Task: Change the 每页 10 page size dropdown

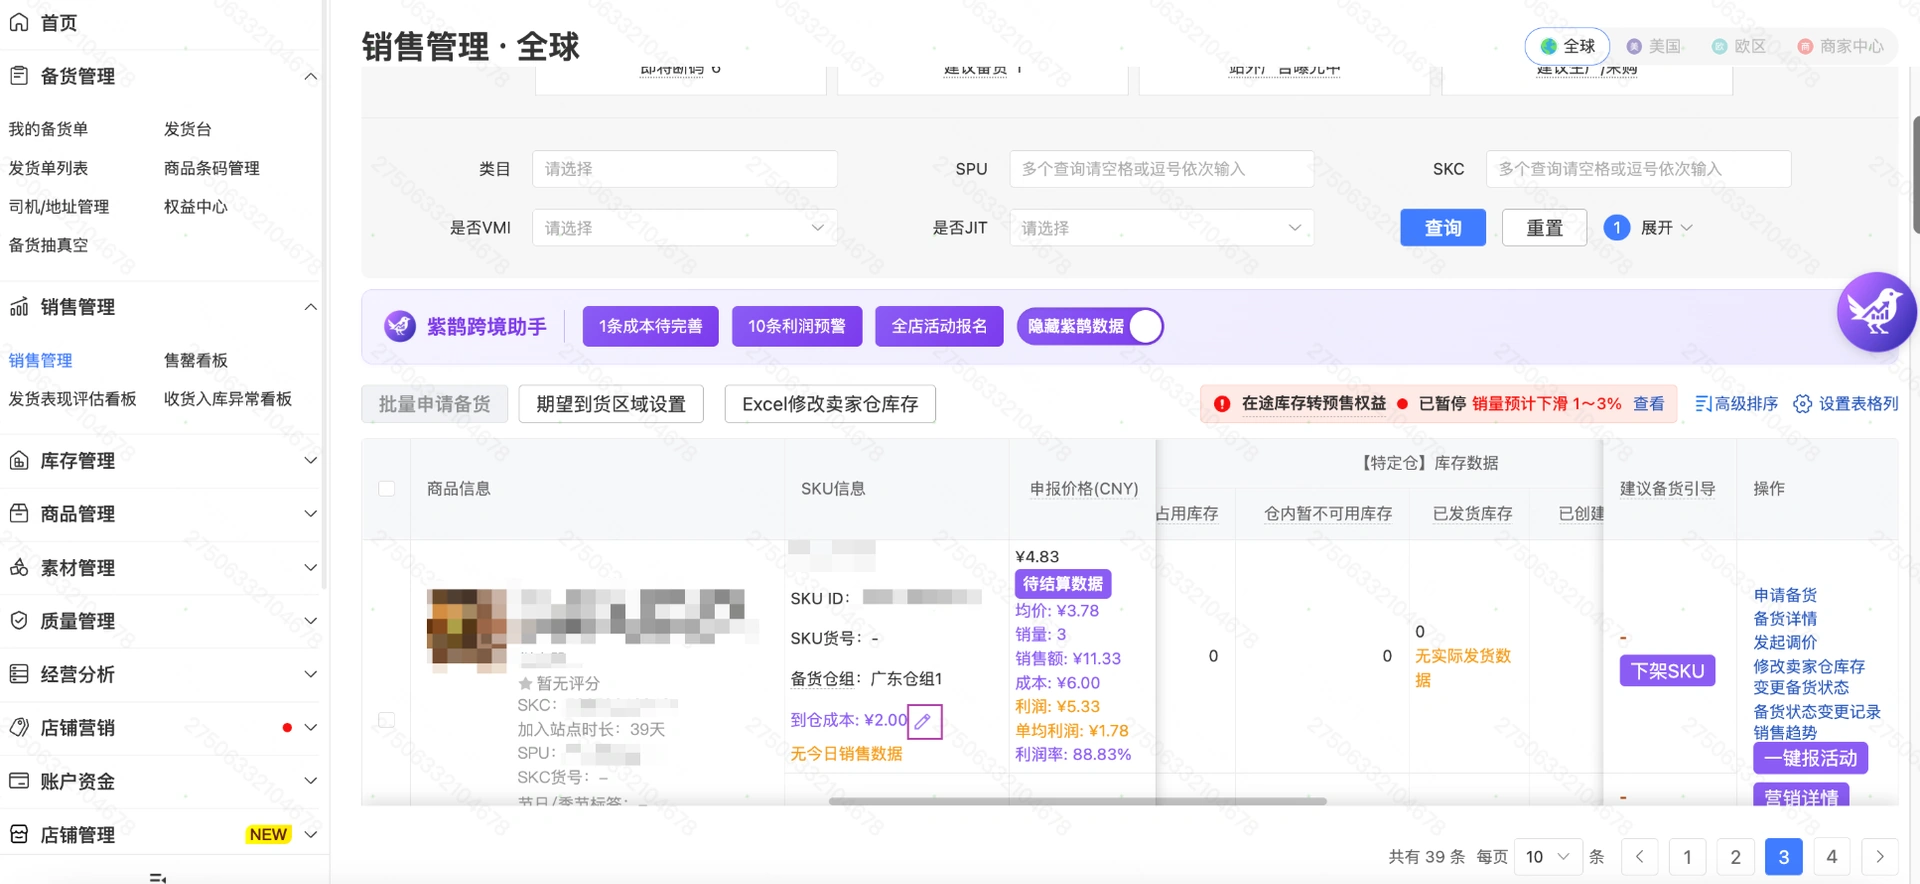Action: pyautogui.click(x=1548, y=857)
